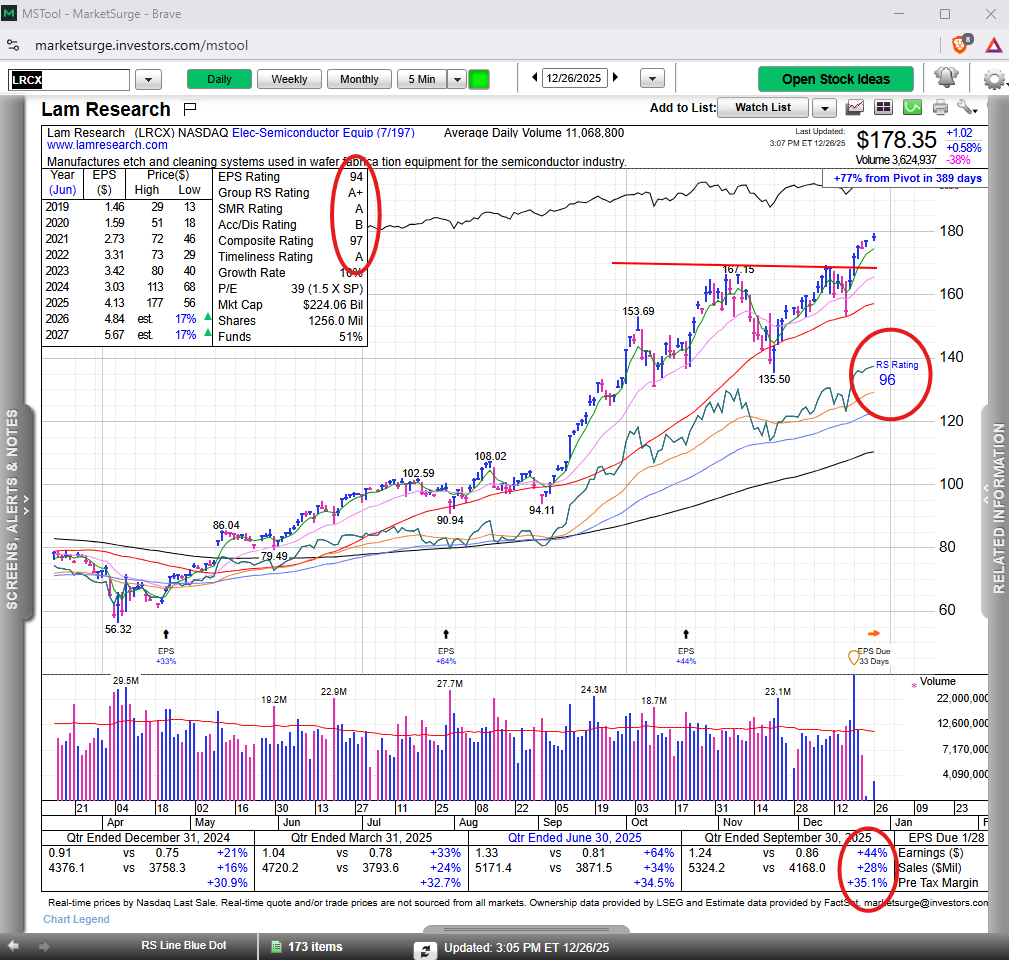
Task: Click the green triangle beside 2027 estimate
Action: point(207,333)
